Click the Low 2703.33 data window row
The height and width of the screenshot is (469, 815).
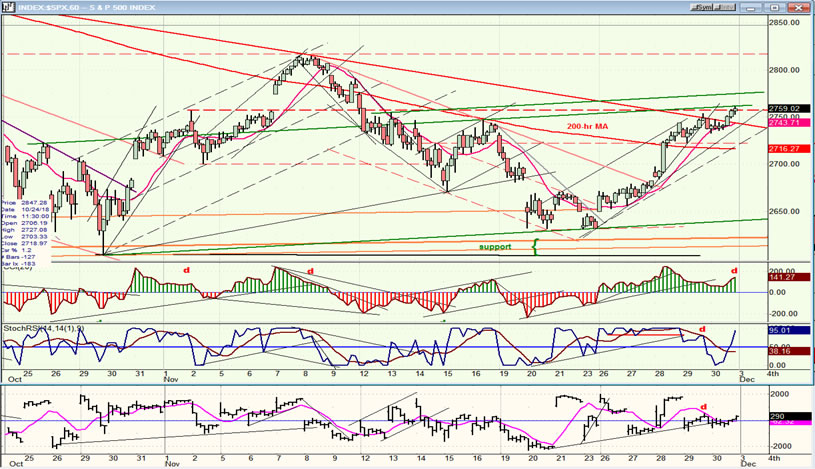pyautogui.click(x=24, y=237)
